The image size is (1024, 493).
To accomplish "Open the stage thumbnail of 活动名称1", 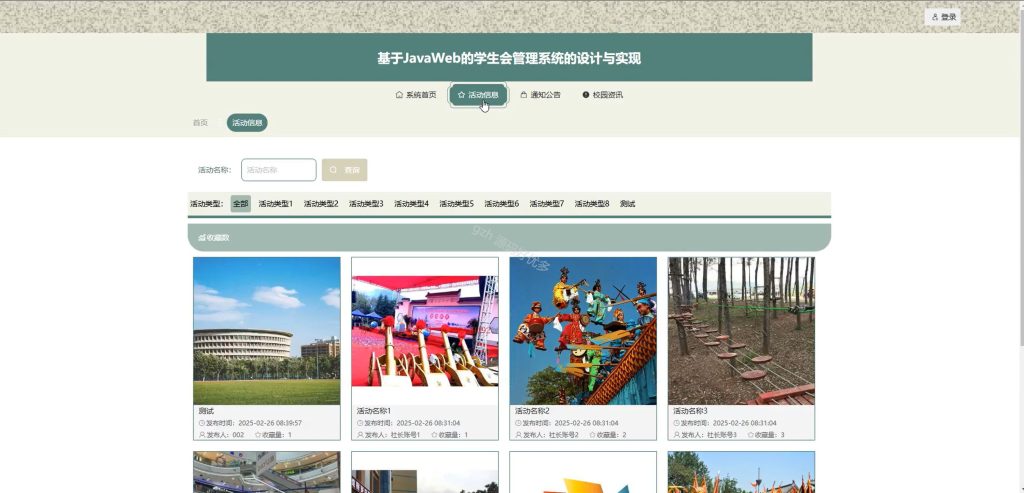I will 424,331.
